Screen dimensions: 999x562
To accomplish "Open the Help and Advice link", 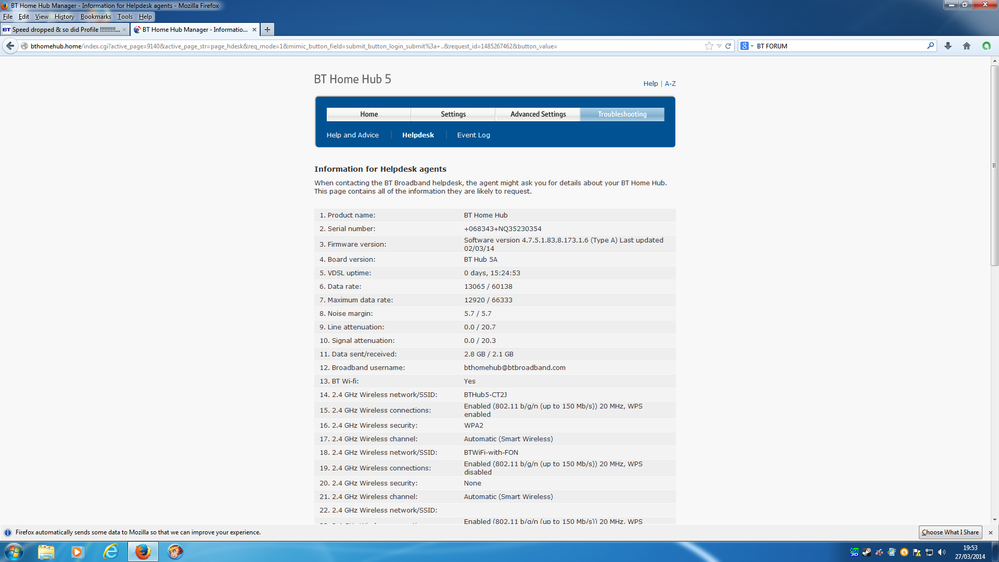I will (x=352, y=135).
